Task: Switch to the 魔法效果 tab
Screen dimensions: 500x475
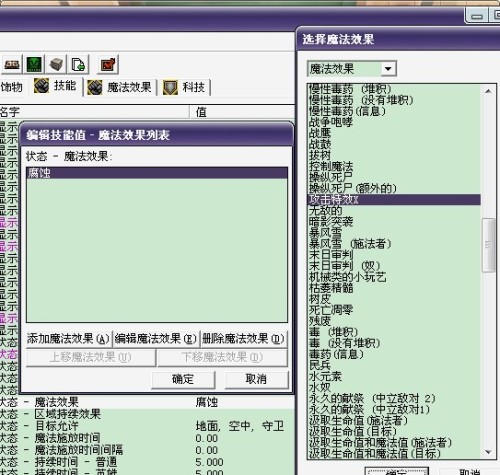Action: [x=121, y=87]
